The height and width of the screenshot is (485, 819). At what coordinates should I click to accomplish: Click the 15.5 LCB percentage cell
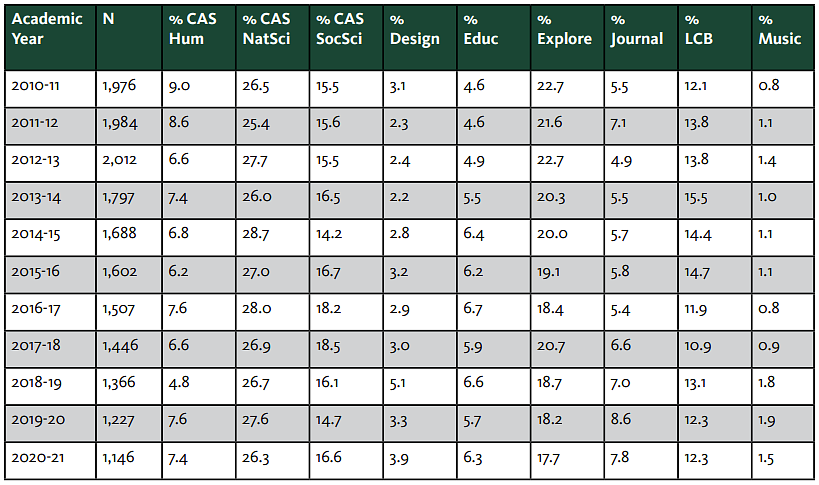pyautogui.click(x=713, y=197)
